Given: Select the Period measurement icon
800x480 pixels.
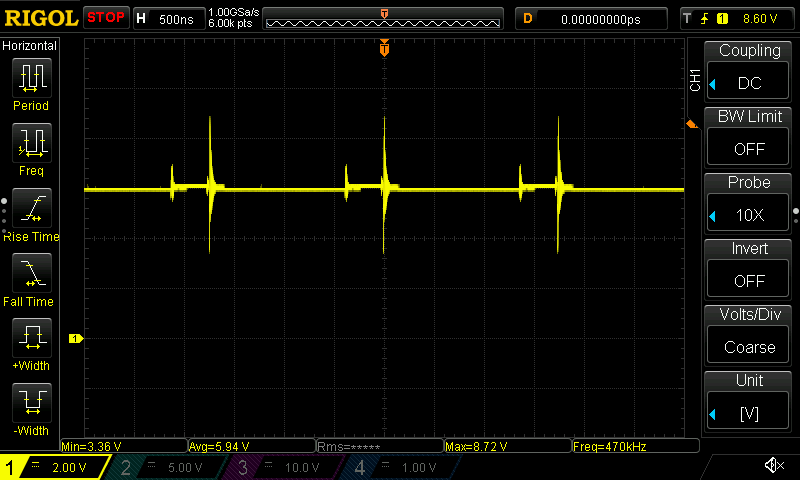Looking at the screenshot, I should [x=32, y=78].
